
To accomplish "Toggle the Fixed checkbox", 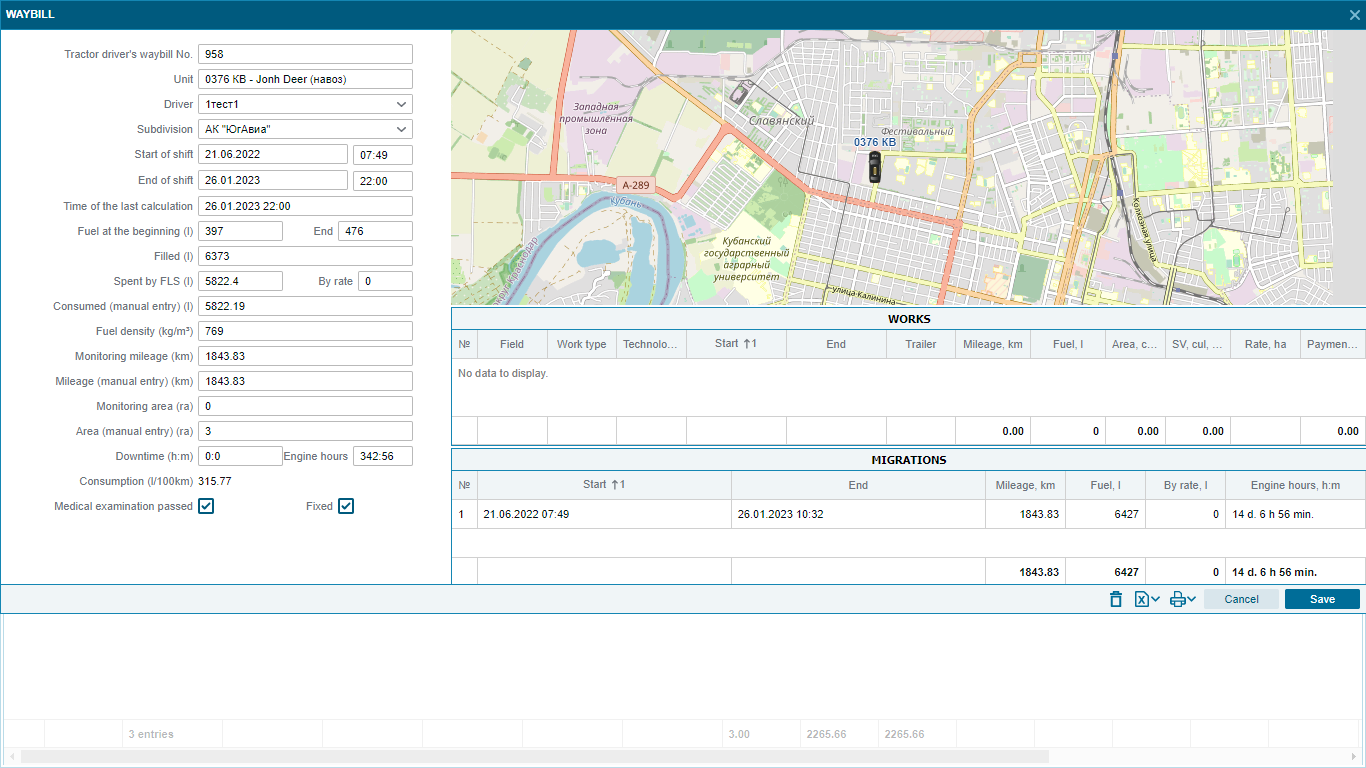I will 346,506.
